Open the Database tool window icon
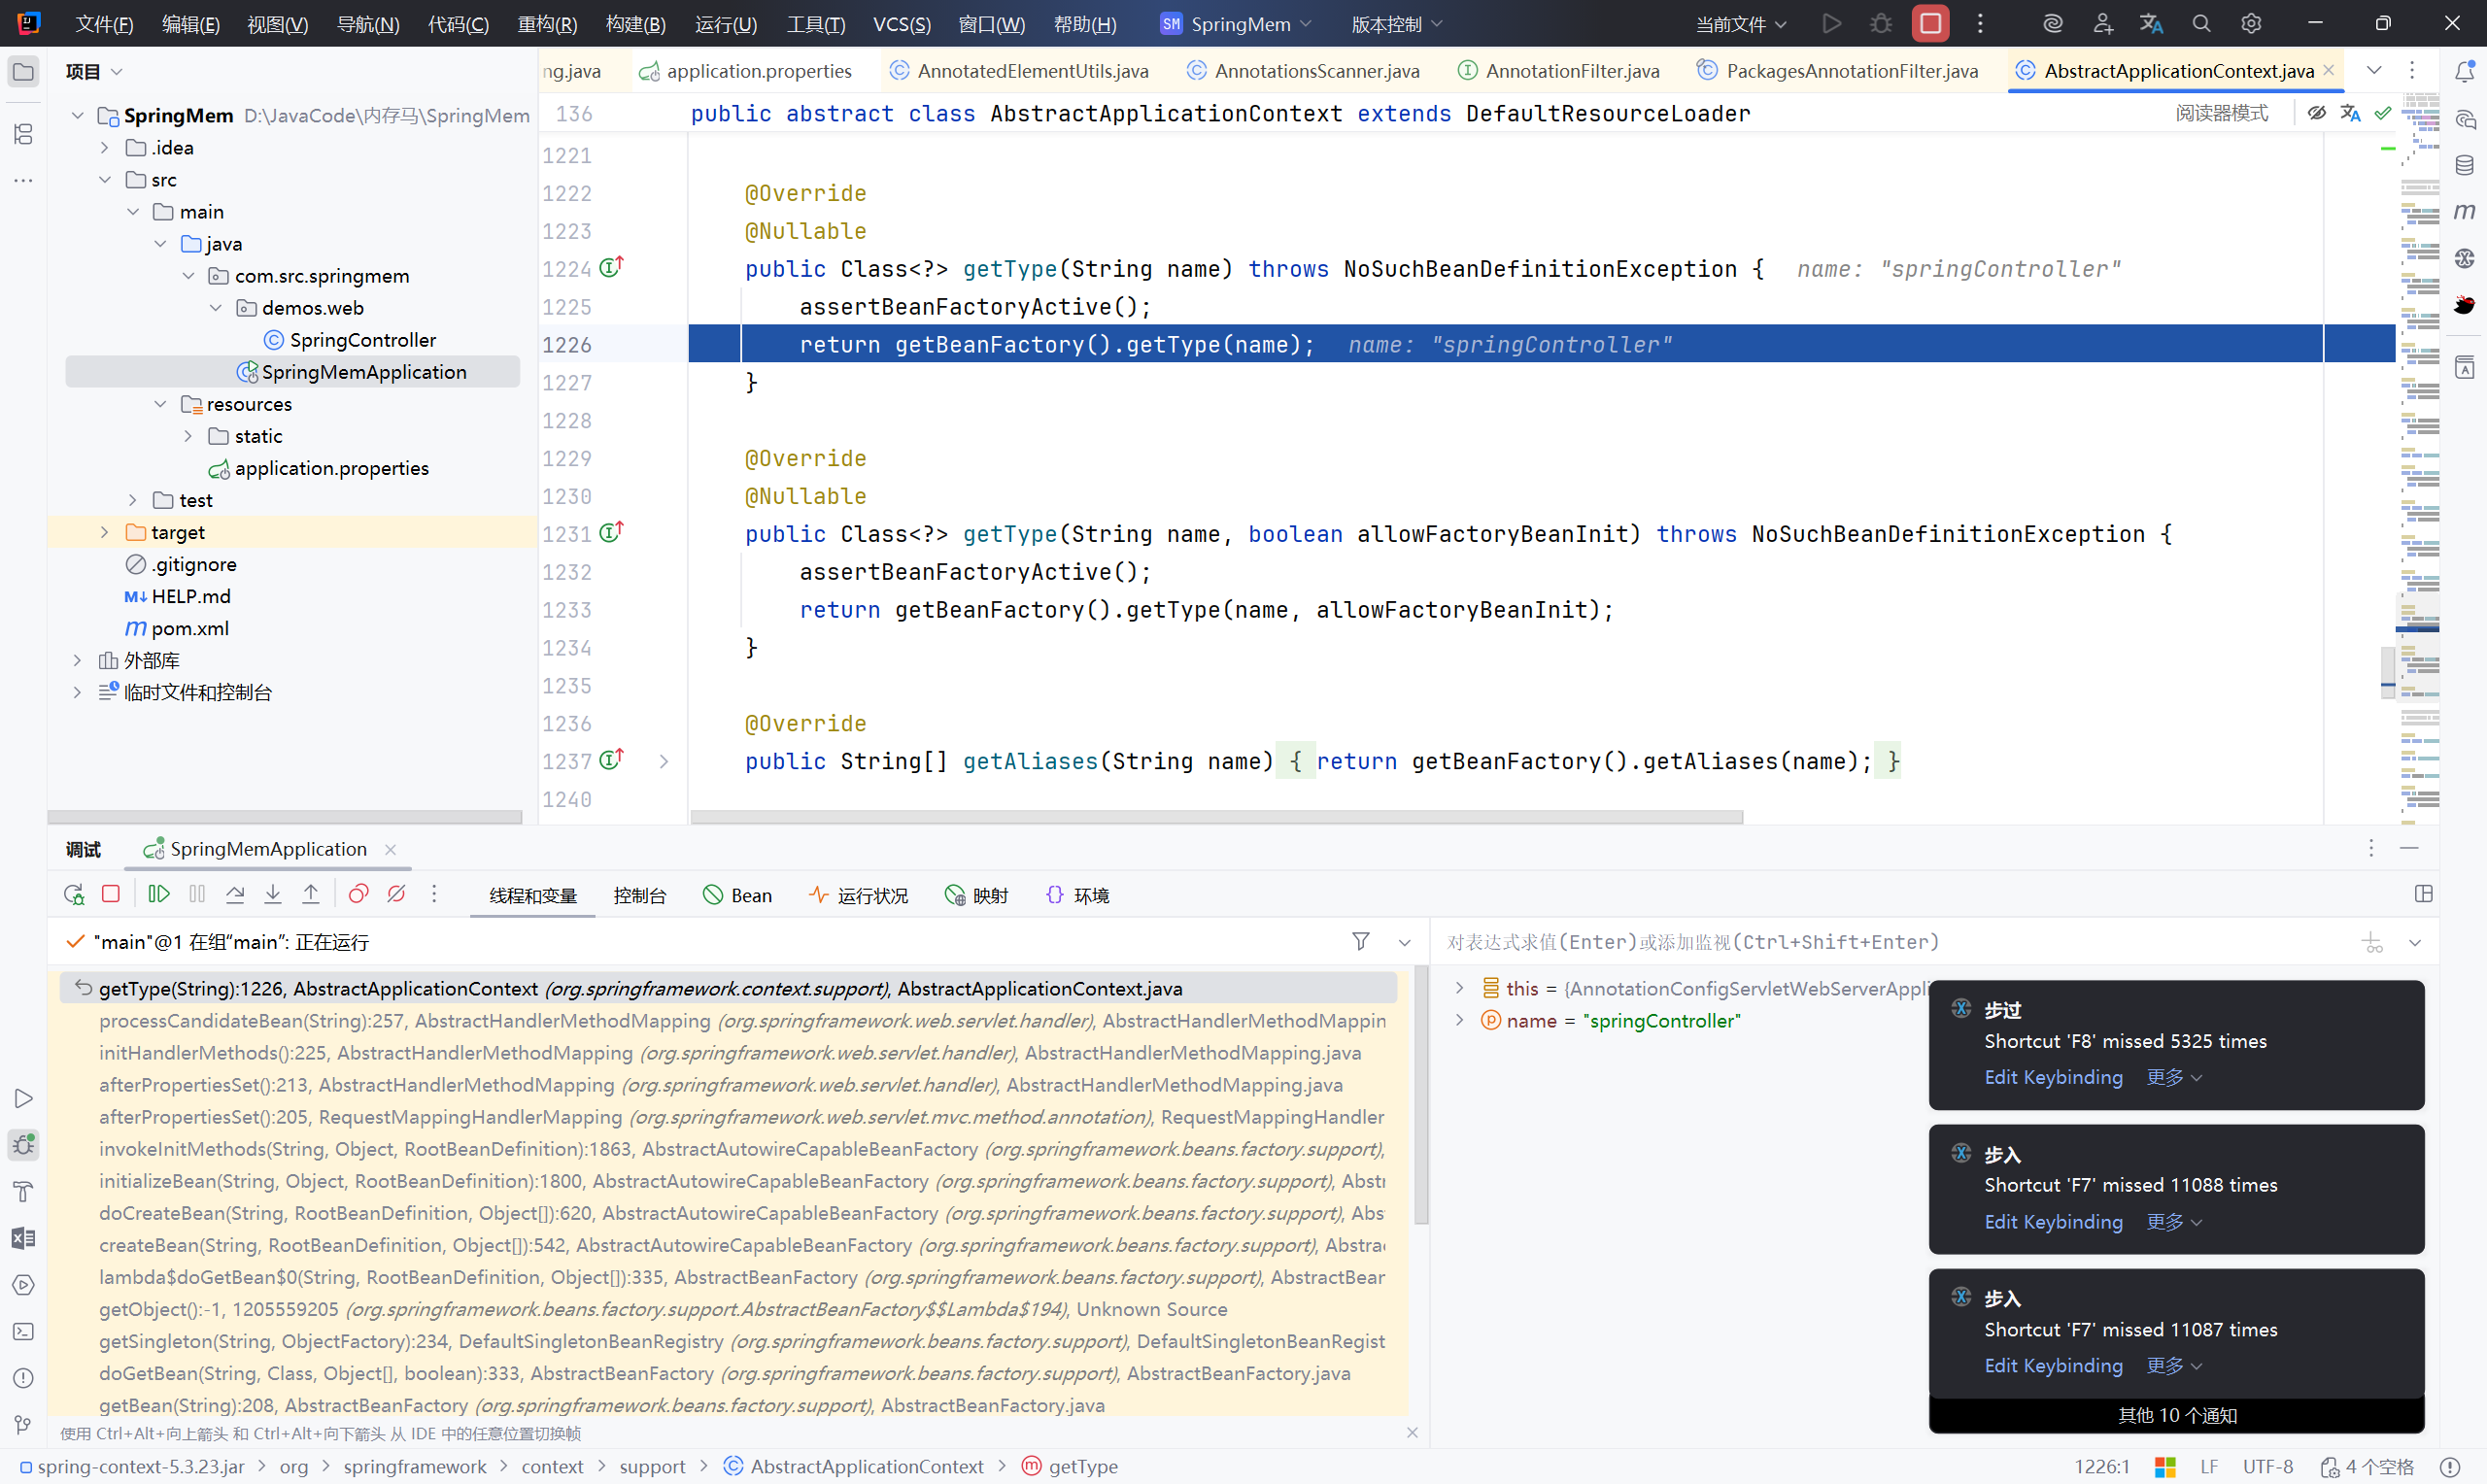This screenshot has width=2487, height=1484. (x=2464, y=165)
